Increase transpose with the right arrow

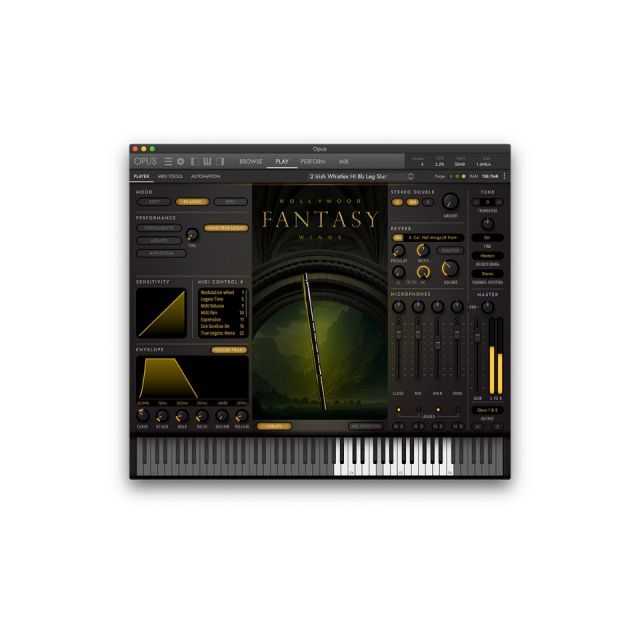(x=499, y=202)
